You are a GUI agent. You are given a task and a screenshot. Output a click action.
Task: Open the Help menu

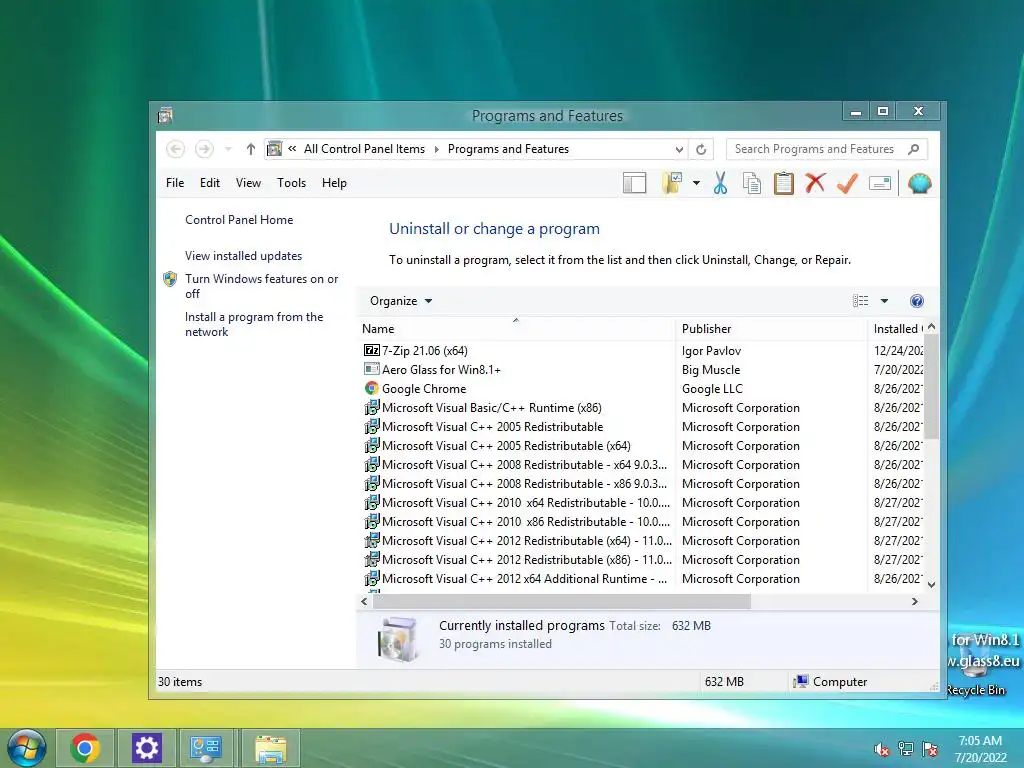(334, 183)
